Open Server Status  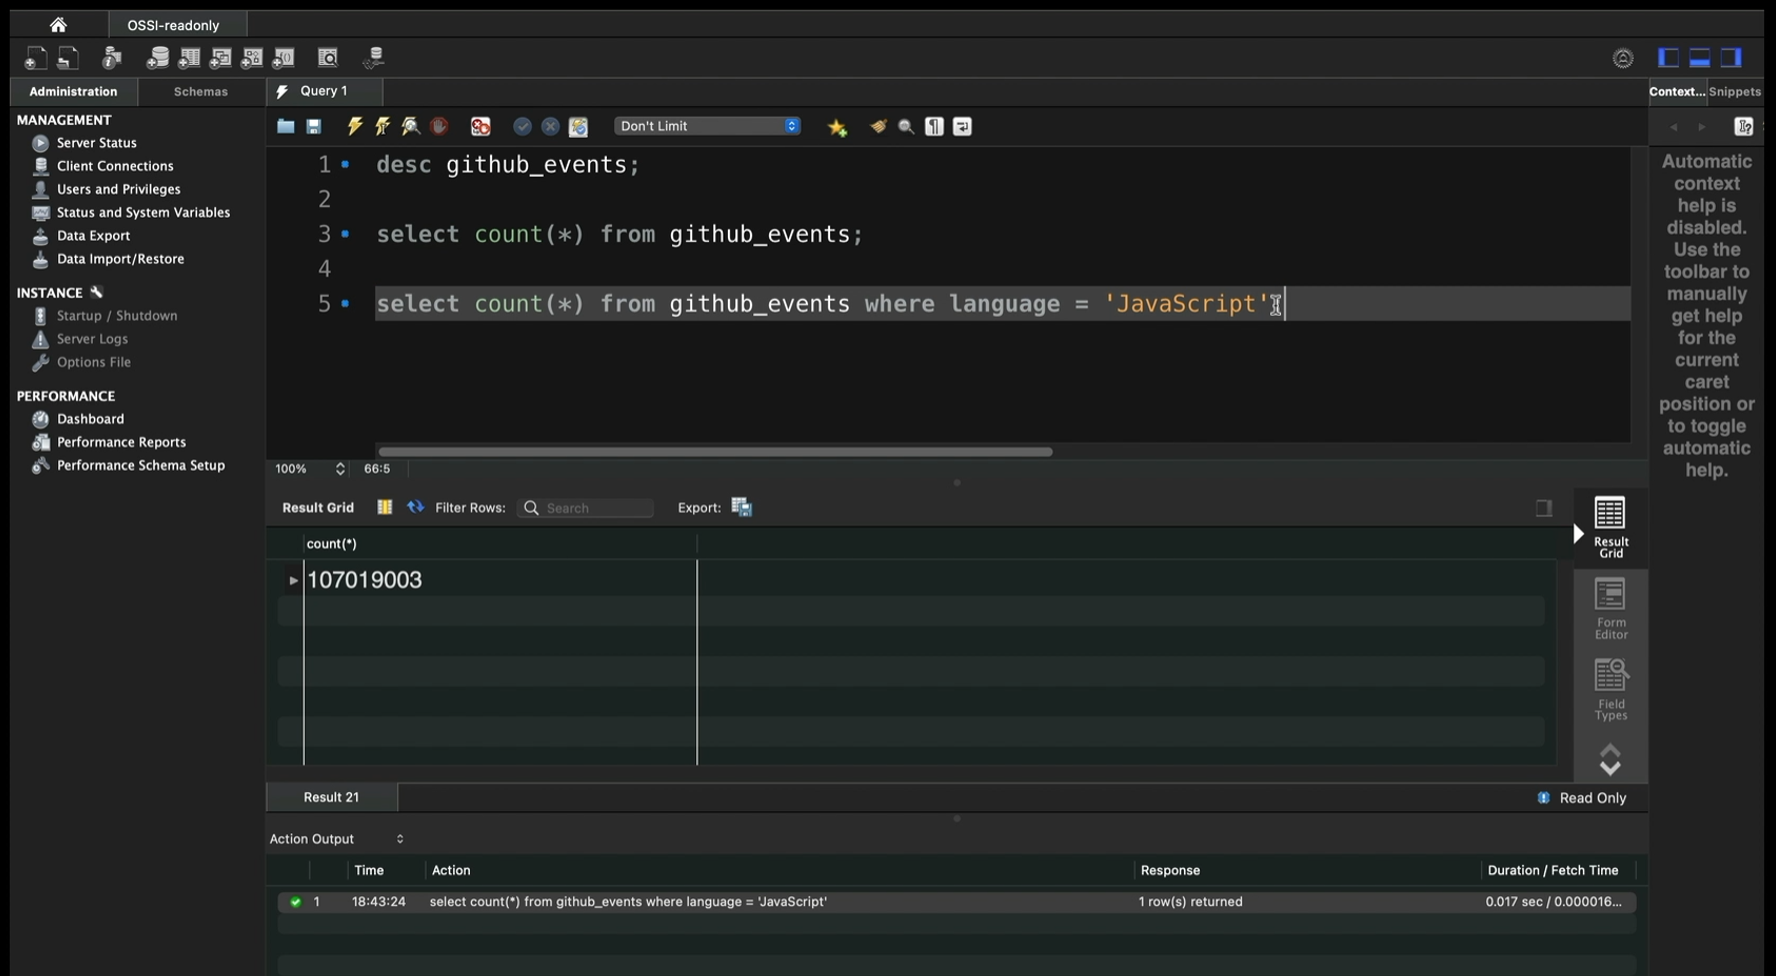pos(96,143)
